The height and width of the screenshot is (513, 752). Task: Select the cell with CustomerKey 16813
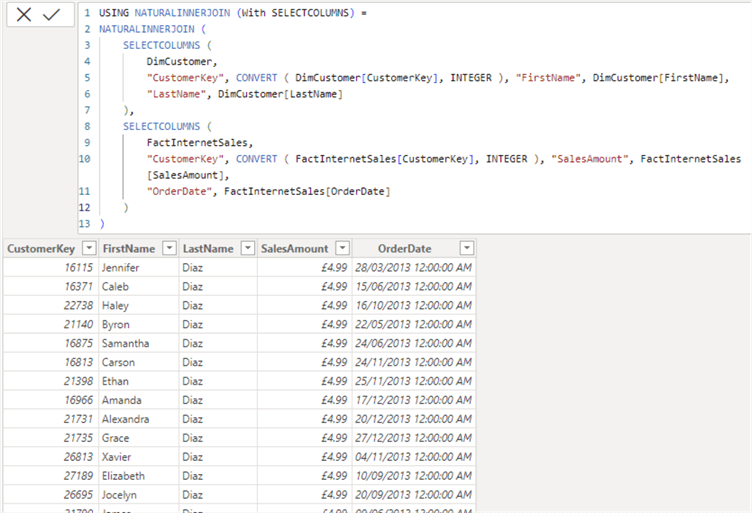click(x=51, y=362)
